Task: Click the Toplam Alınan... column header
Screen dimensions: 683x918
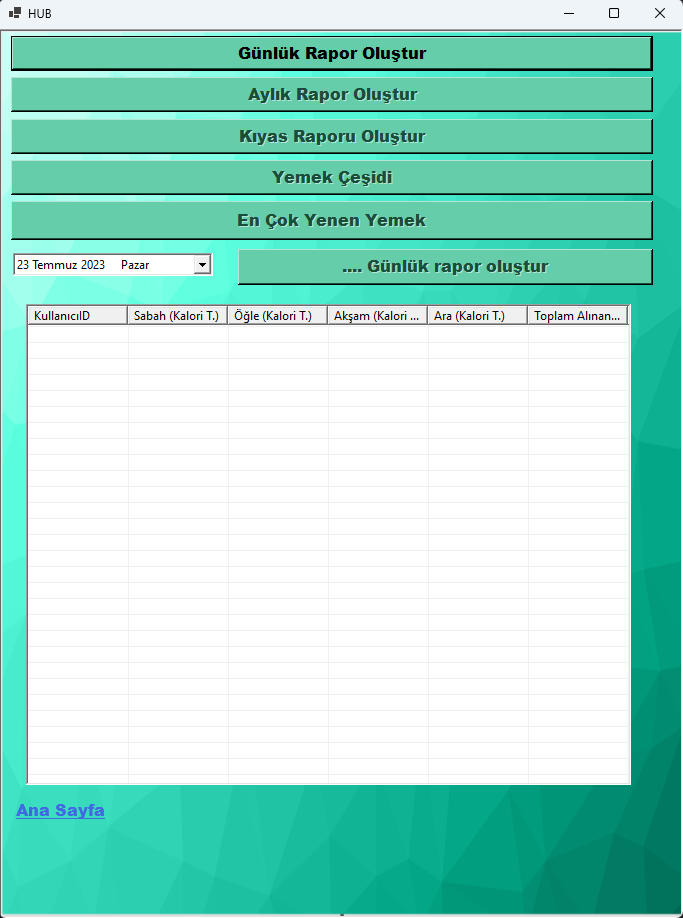Action: pyautogui.click(x=578, y=316)
